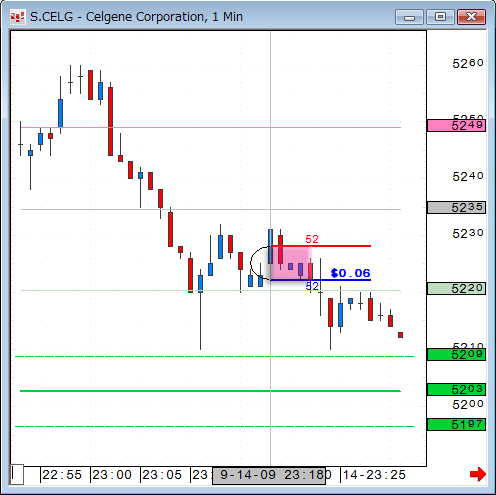496x495 pixels.
Task: Maximize the S.CELG chart window
Action: pos(440,17)
